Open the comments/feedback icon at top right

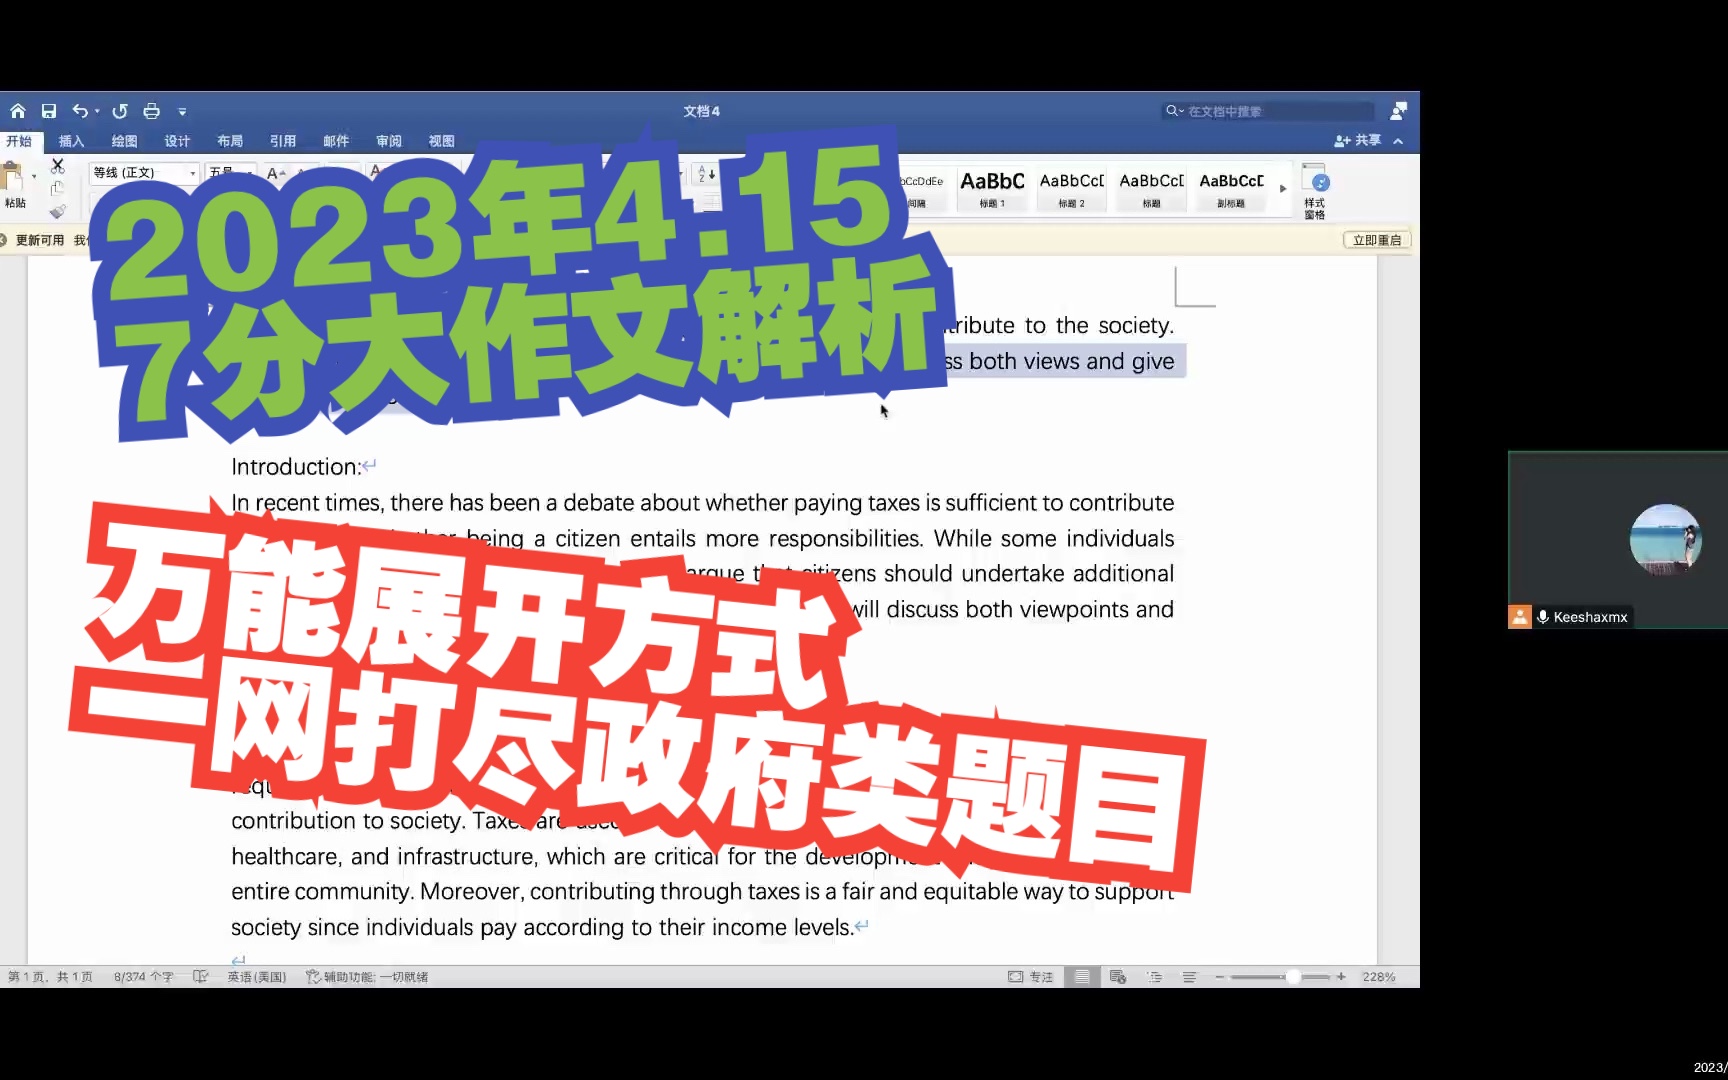tap(1398, 111)
